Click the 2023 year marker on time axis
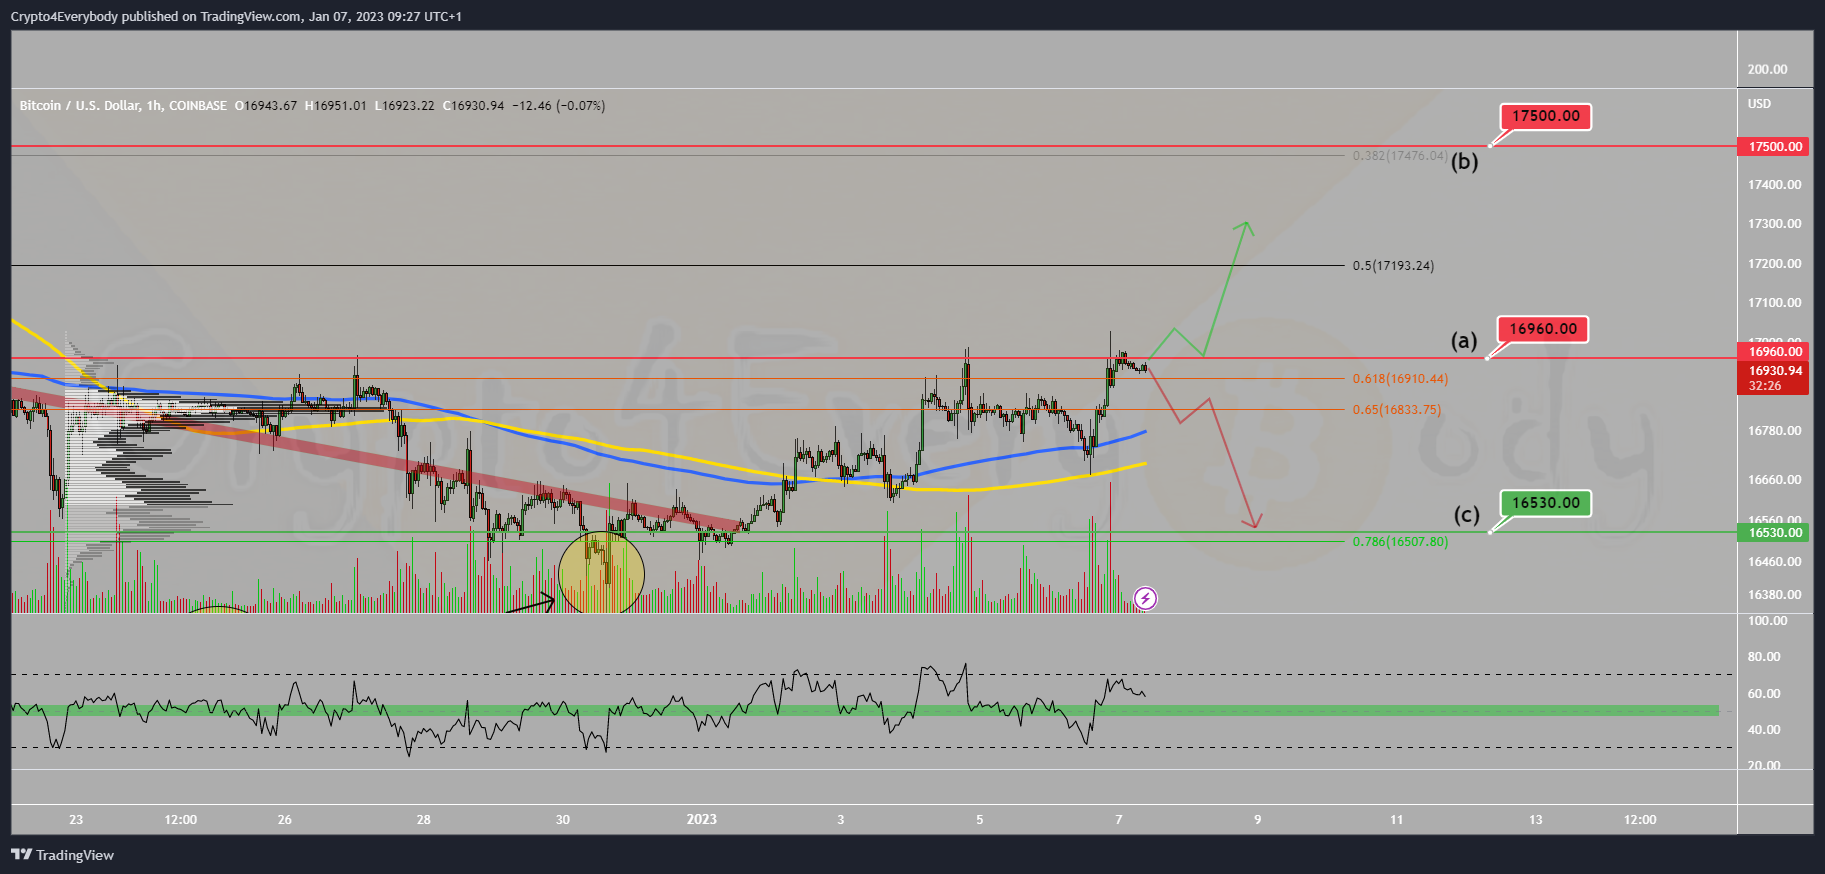 tap(702, 820)
